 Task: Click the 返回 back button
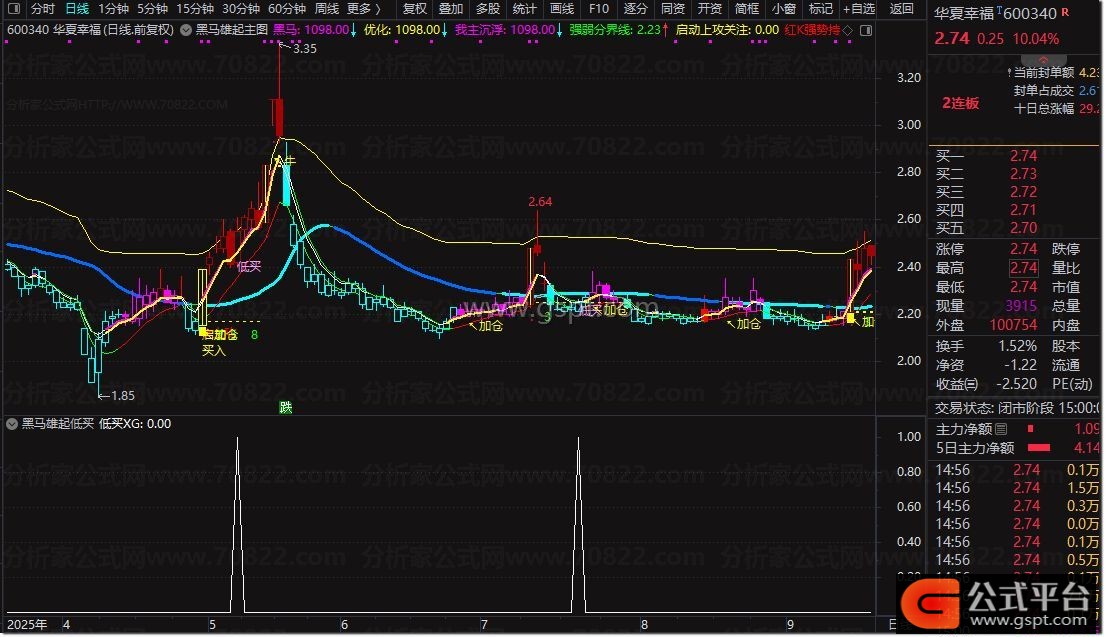click(x=901, y=9)
